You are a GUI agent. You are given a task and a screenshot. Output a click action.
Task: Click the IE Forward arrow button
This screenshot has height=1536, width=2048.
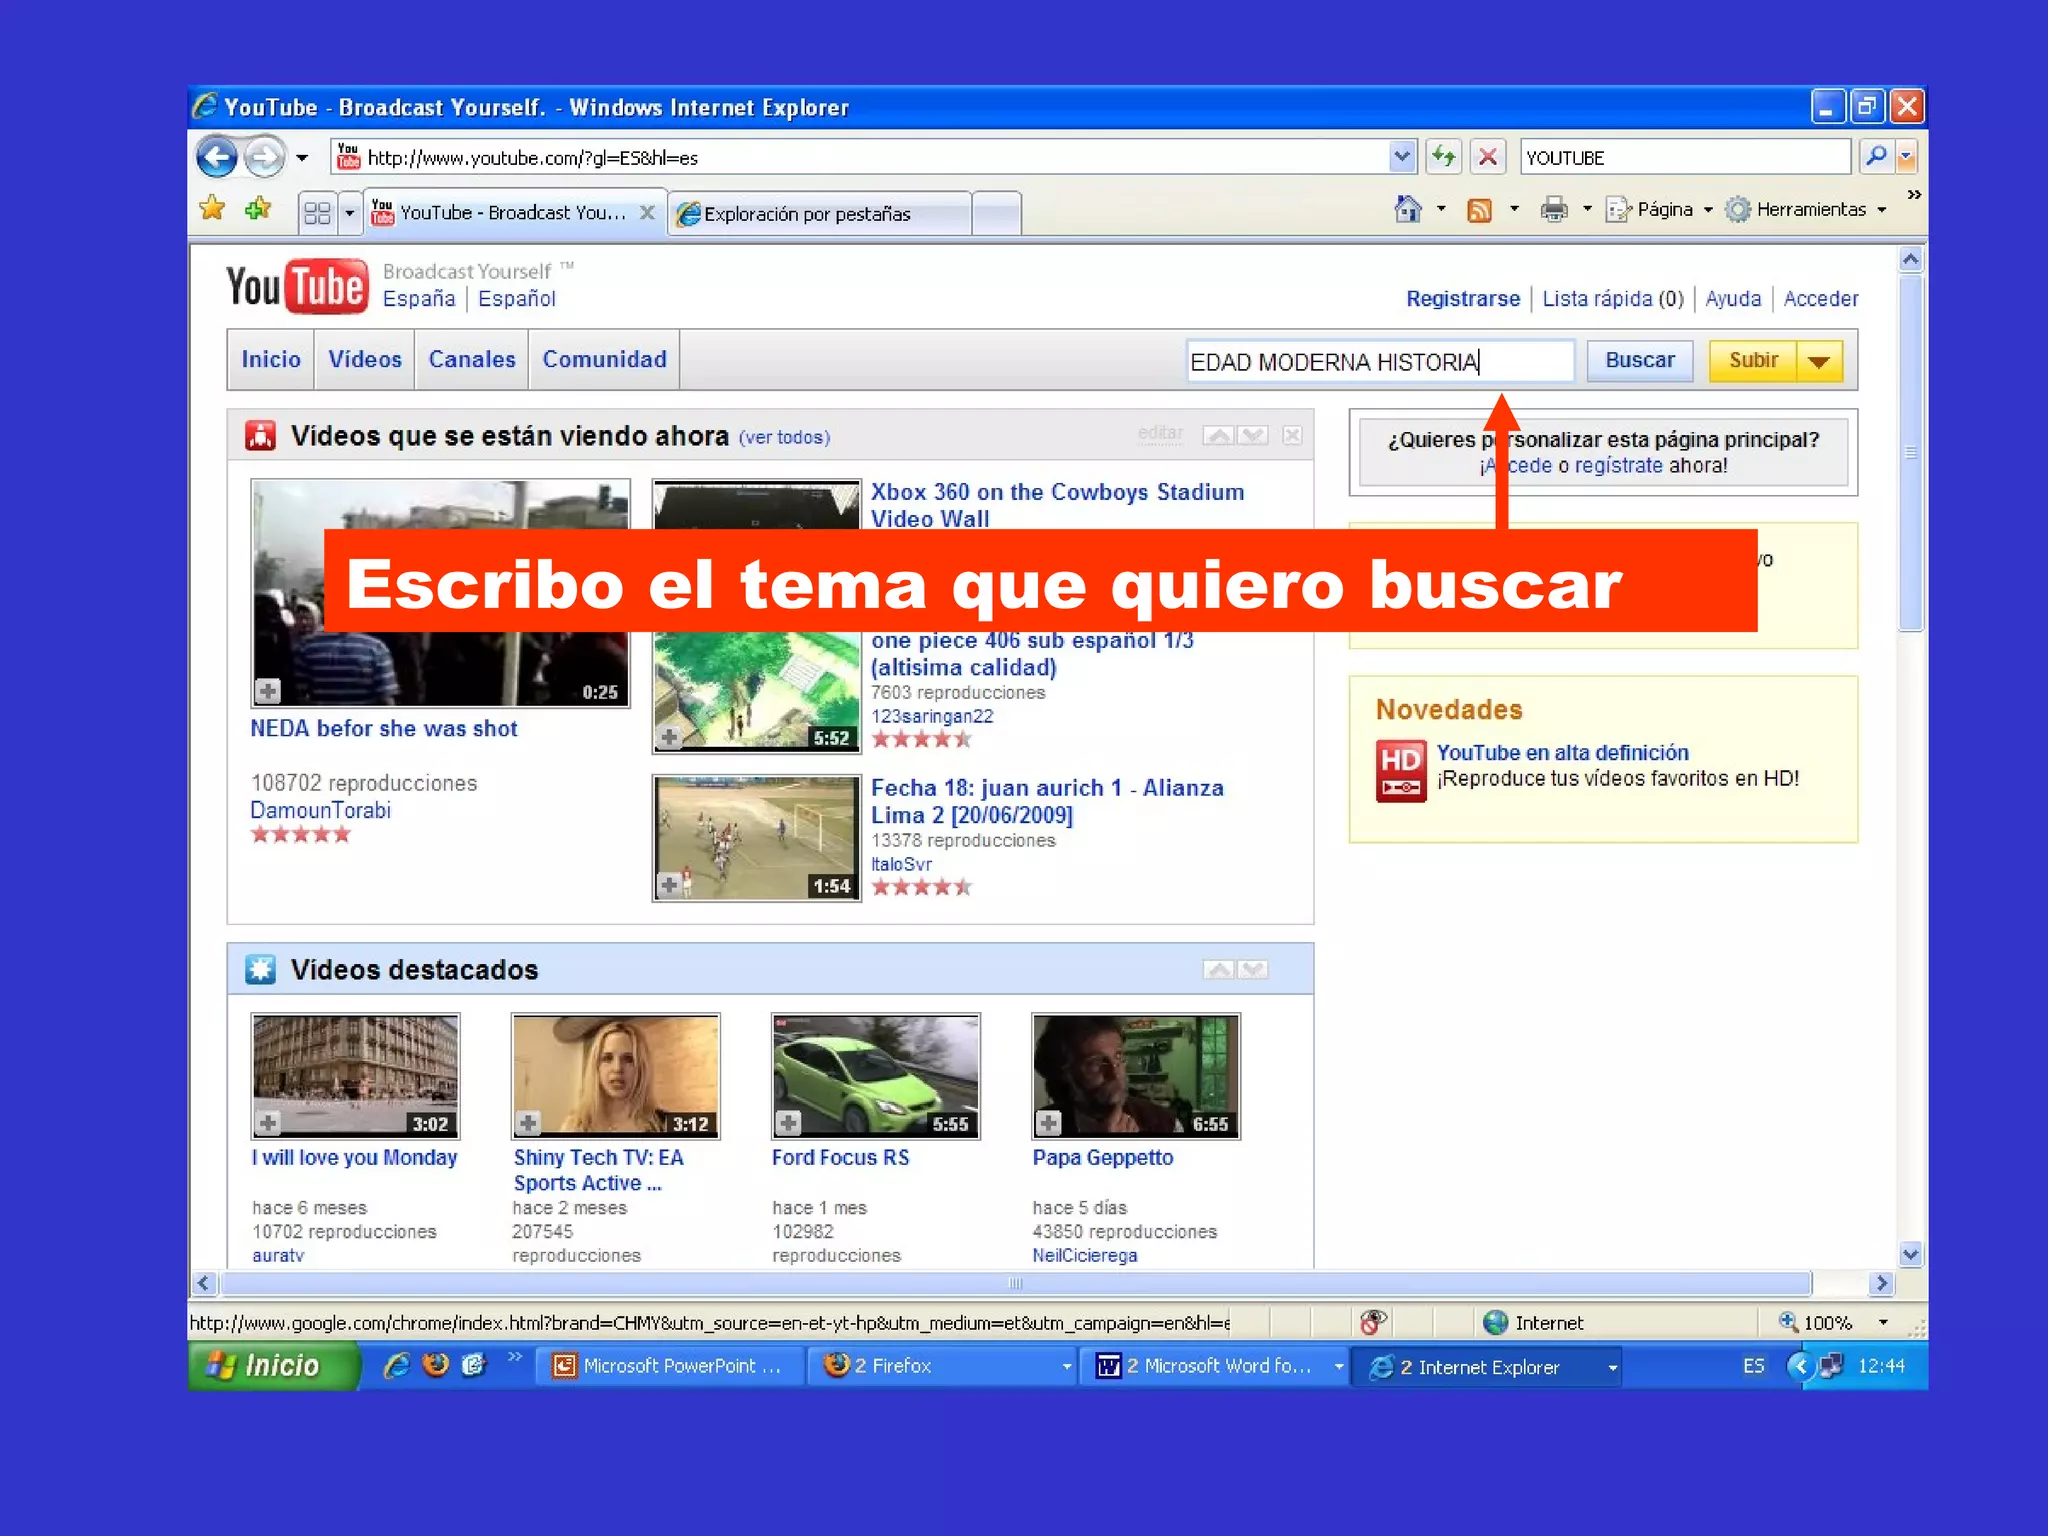[264, 157]
